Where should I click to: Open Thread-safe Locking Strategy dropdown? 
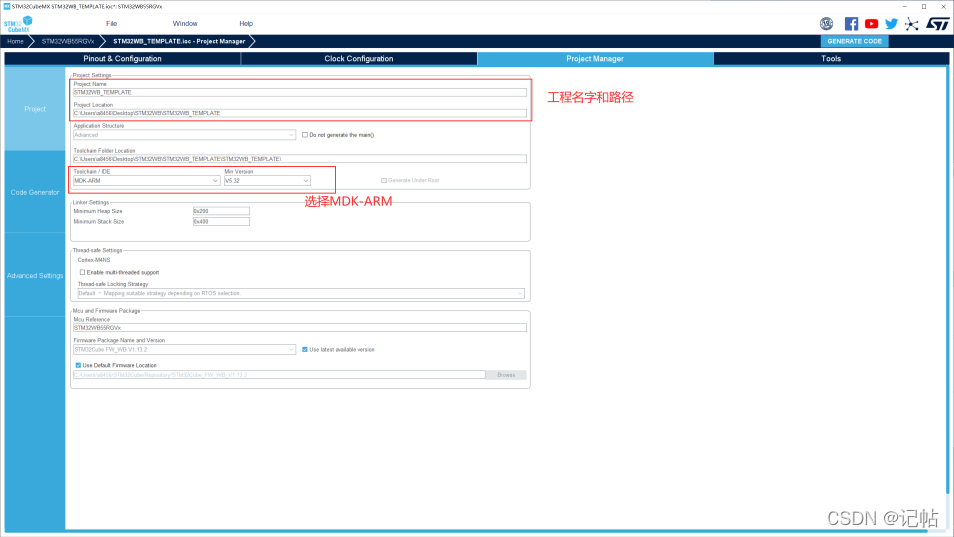click(x=301, y=293)
